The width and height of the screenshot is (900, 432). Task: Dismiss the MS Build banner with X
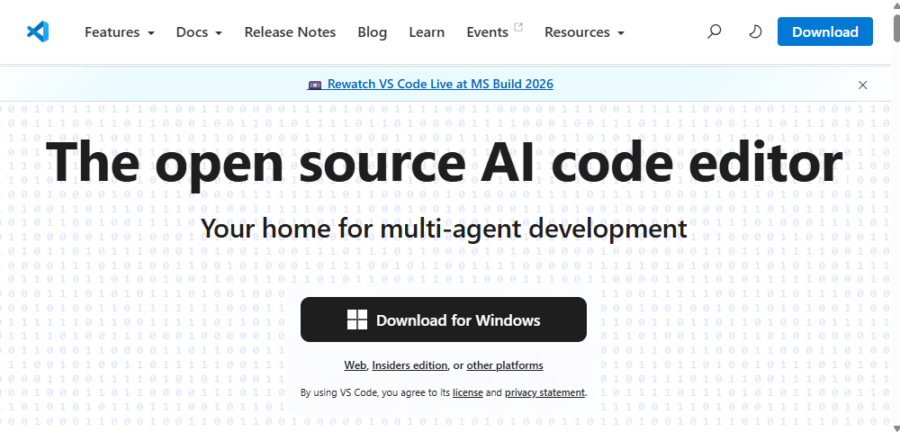(x=862, y=85)
